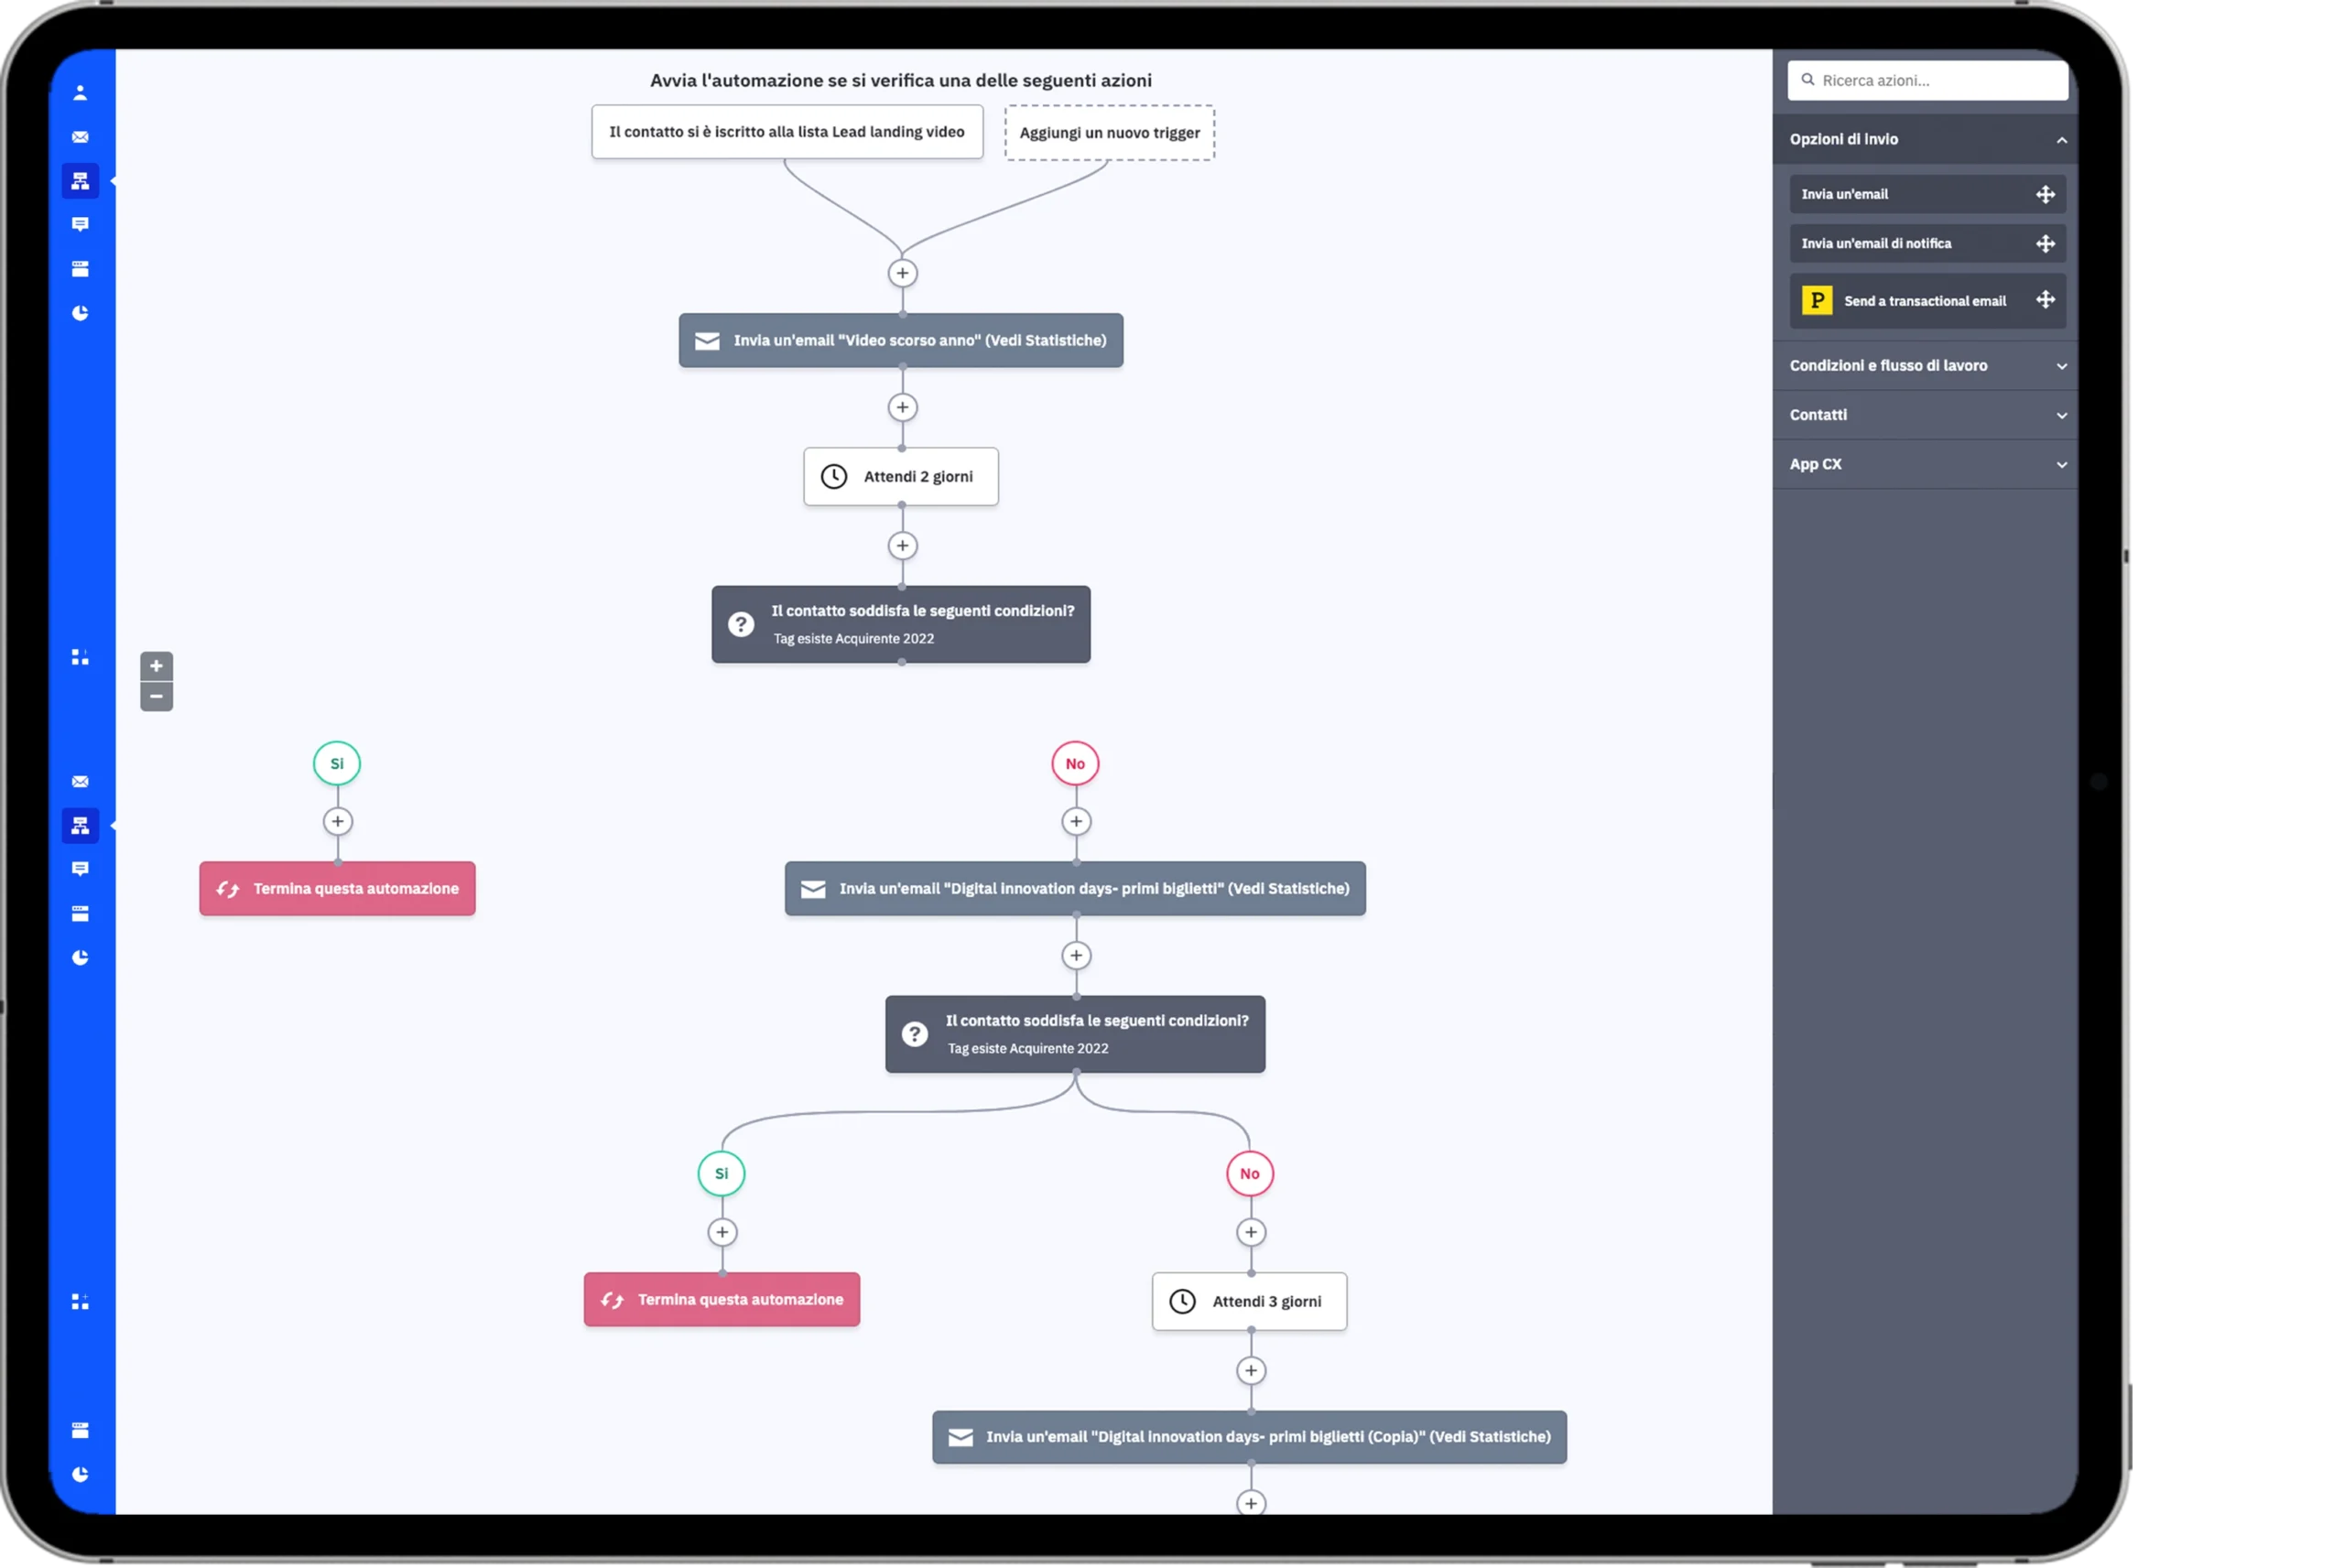Toggle zoom in button on canvas

[x=157, y=665]
